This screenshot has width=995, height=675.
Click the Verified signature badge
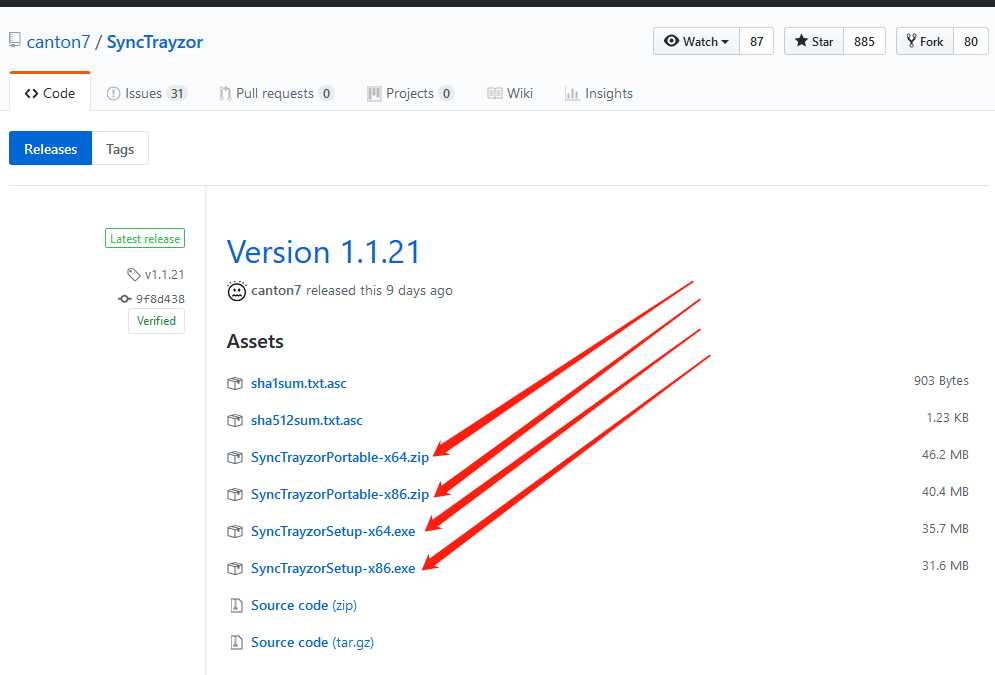pos(156,321)
